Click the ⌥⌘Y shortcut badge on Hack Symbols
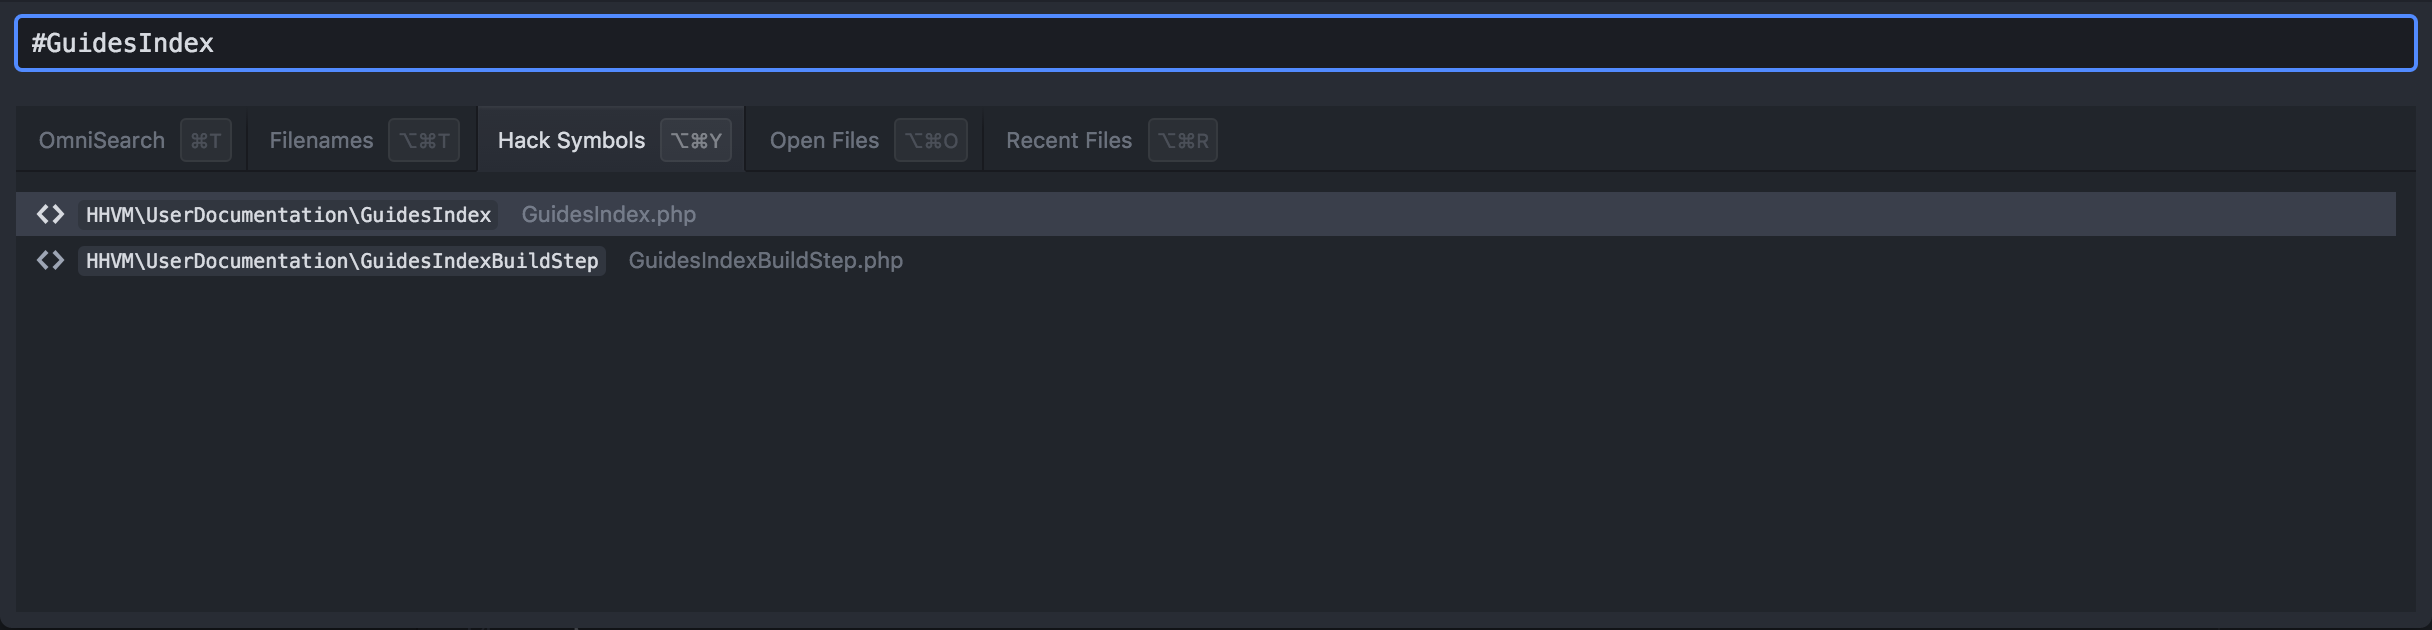The width and height of the screenshot is (2432, 630). point(696,140)
